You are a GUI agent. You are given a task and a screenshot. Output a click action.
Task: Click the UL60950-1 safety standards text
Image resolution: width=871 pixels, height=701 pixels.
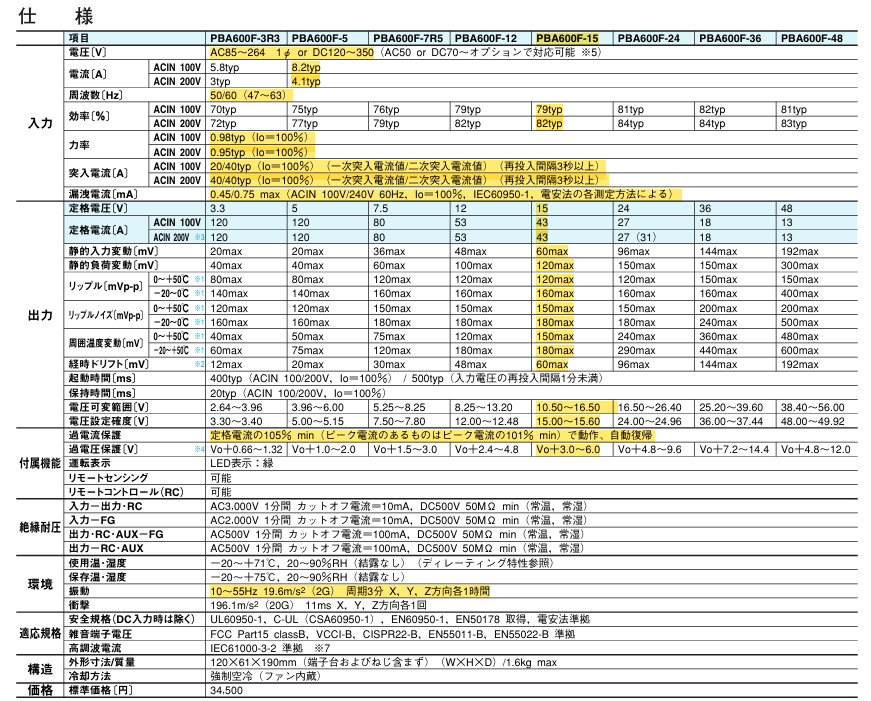400,619
